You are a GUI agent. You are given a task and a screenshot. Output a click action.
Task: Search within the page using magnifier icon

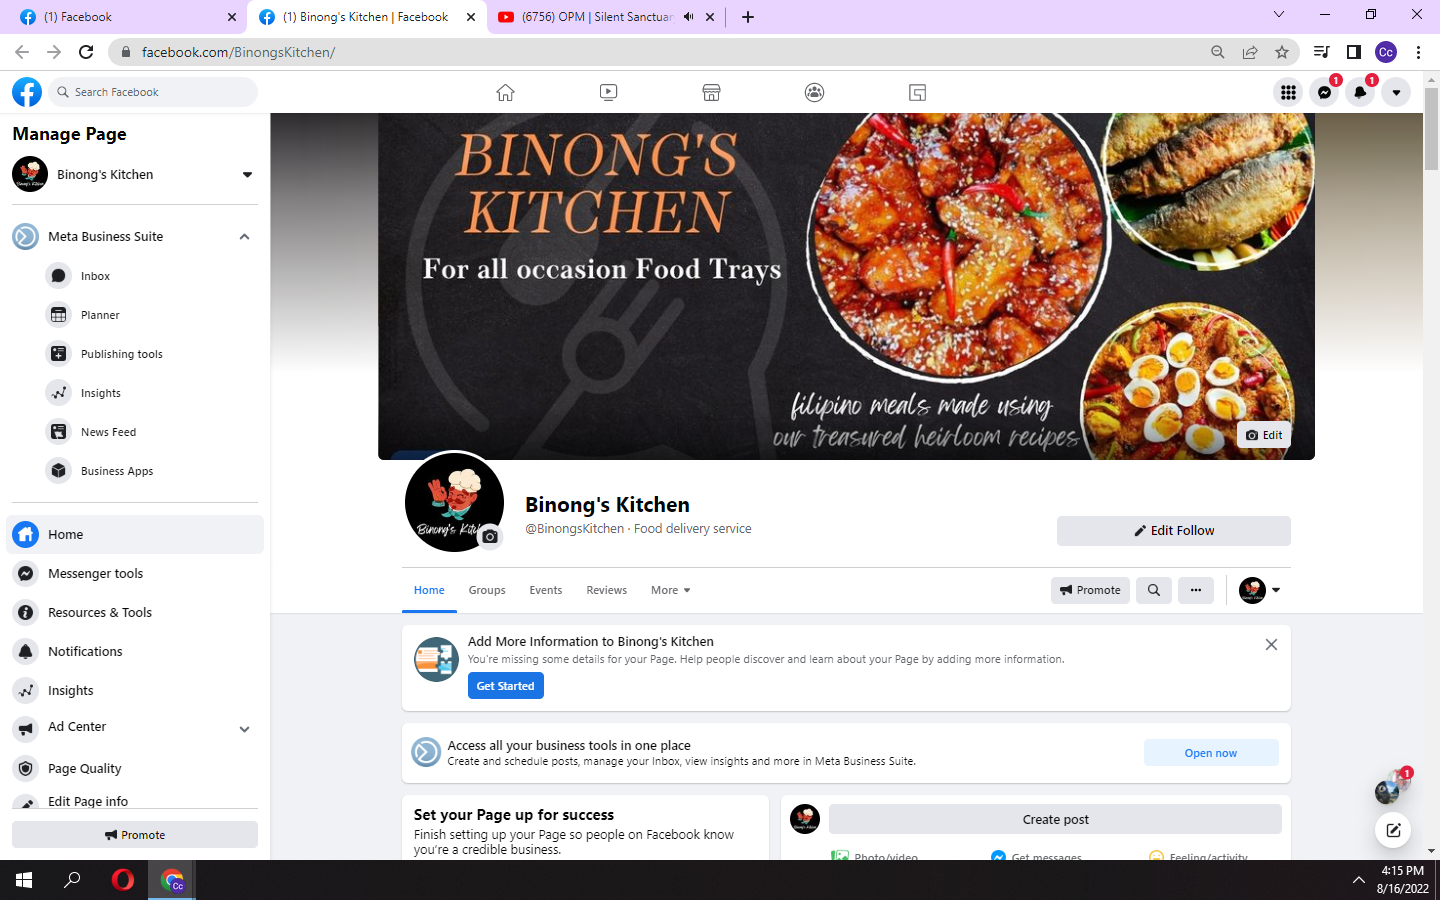(1154, 590)
